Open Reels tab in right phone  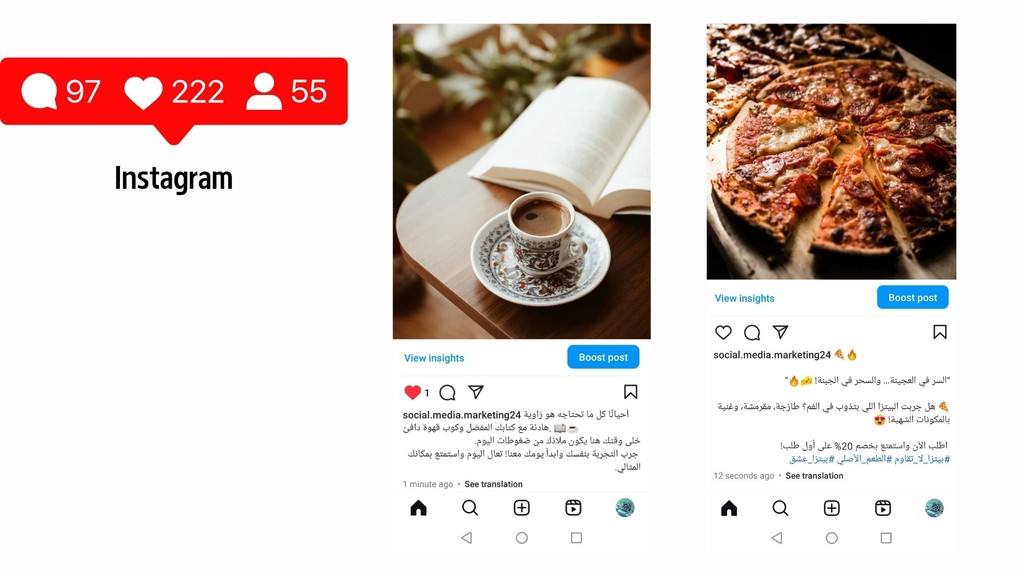click(x=883, y=508)
